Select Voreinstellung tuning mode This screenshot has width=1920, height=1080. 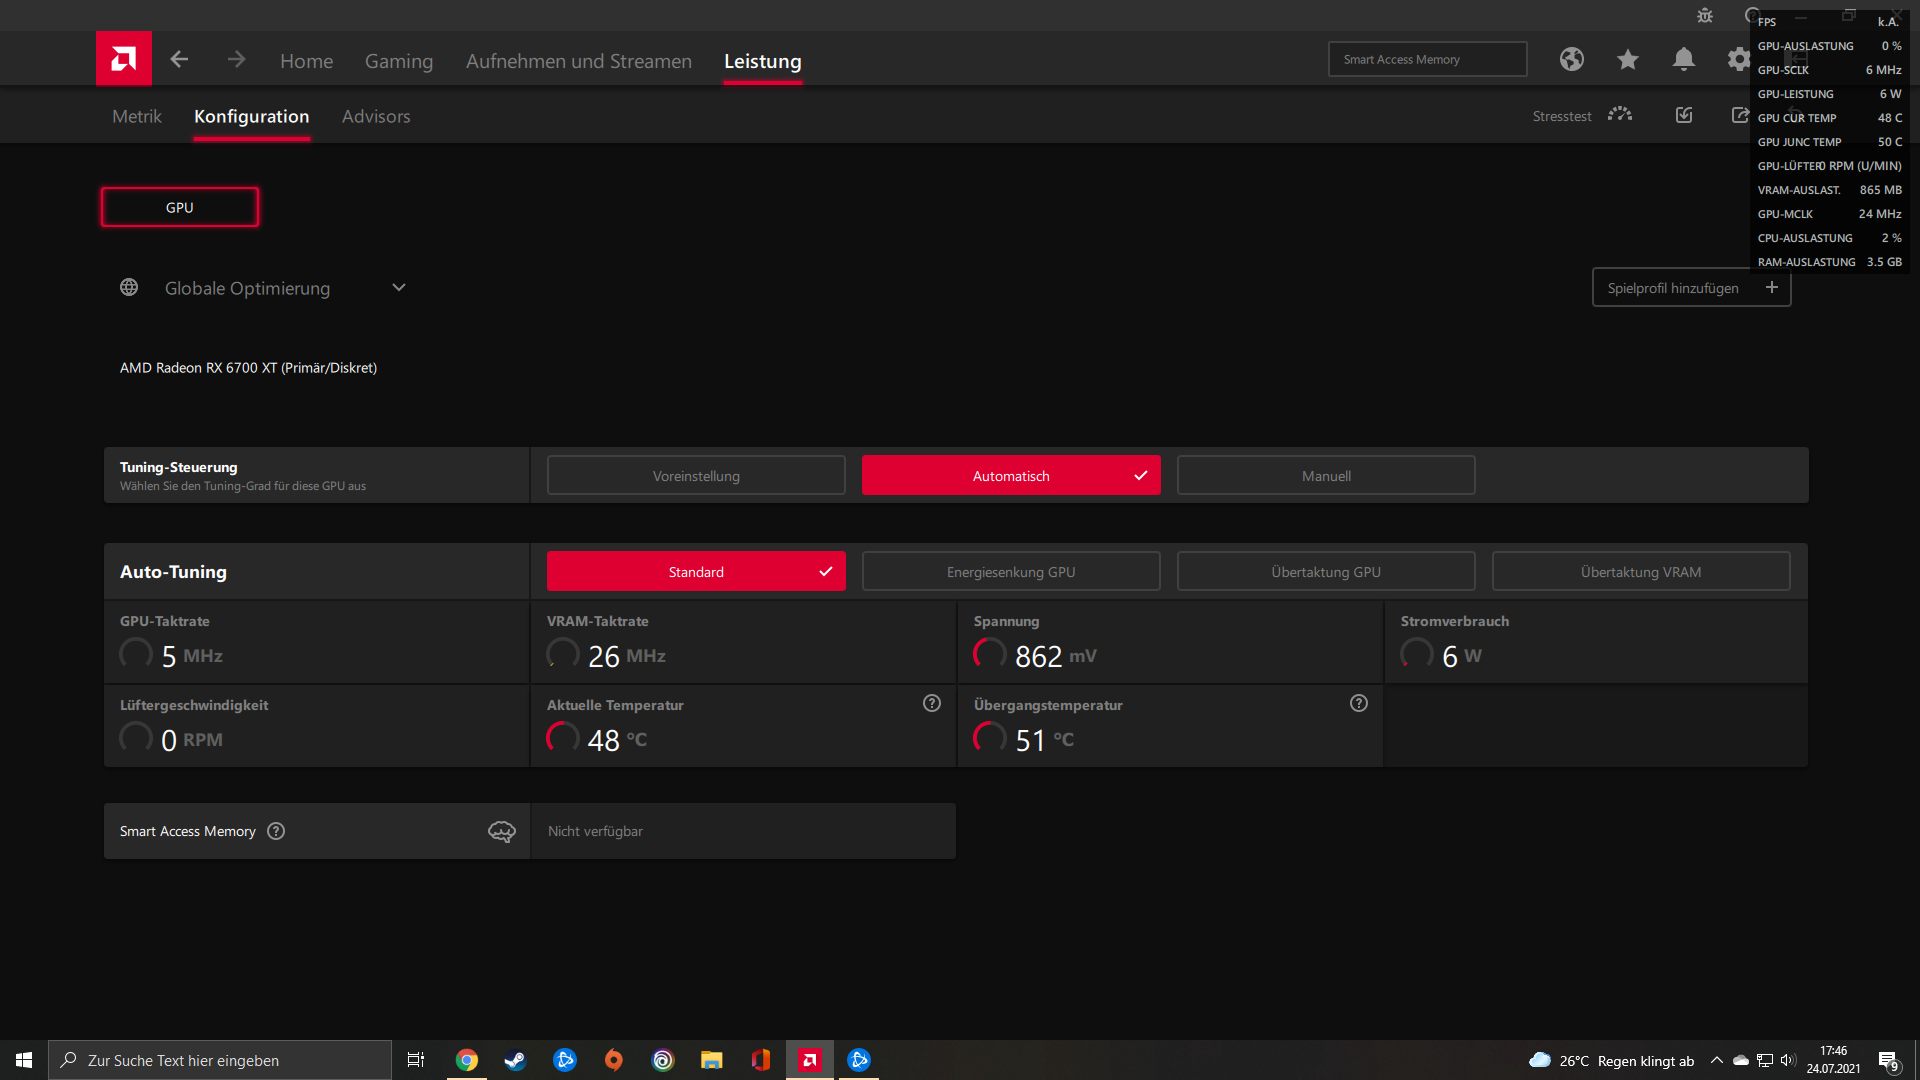point(696,476)
